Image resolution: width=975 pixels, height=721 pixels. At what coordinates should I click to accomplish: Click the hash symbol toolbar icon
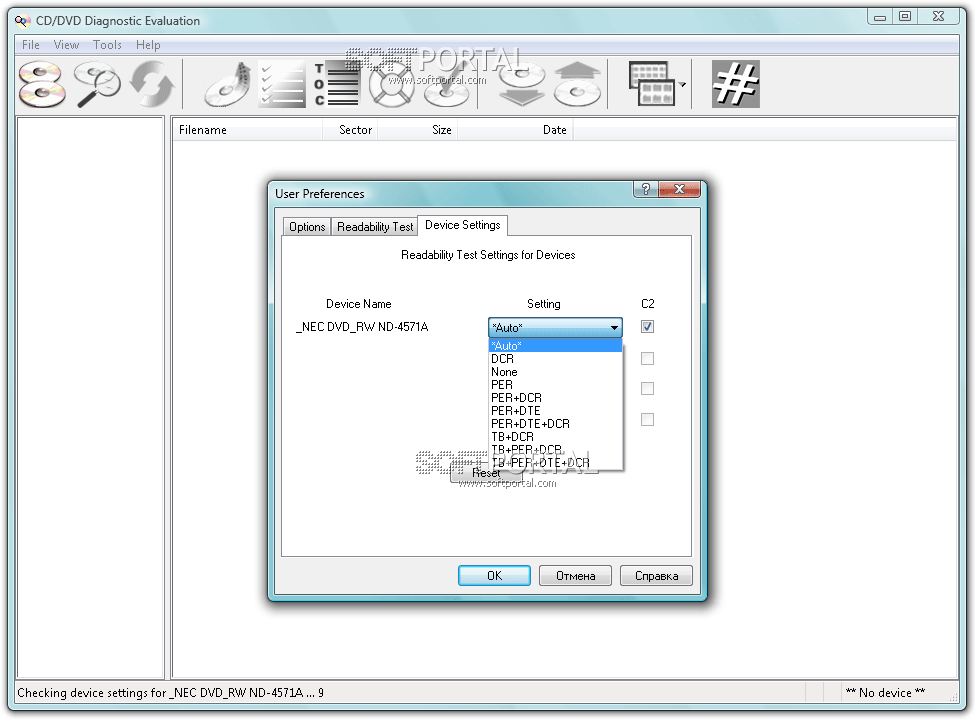click(x=735, y=84)
